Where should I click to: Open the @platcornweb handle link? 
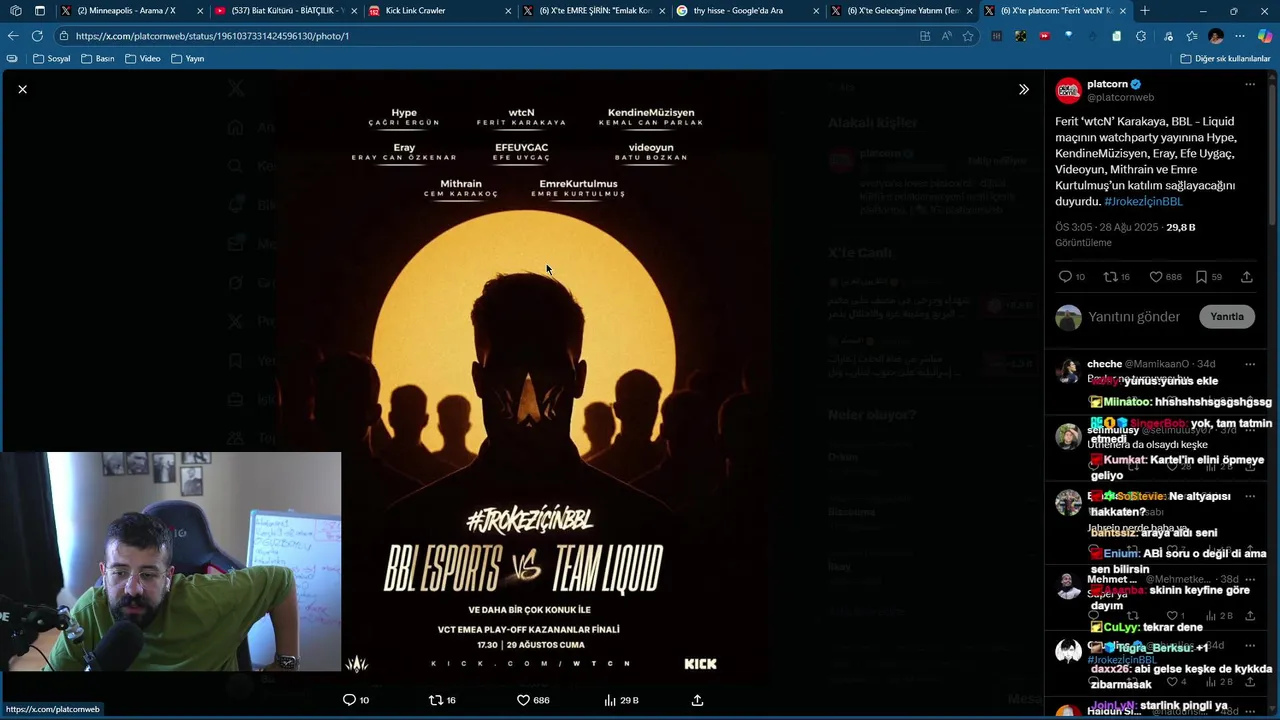pyautogui.click(x=1121, y=98)
